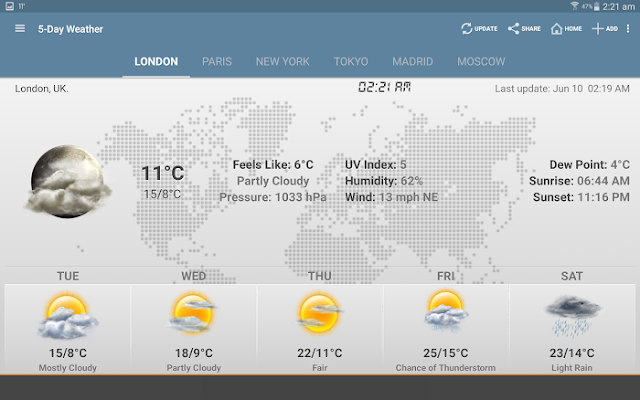The height and width of the screenshot is (400, 640).
Task: Tap Wednesday's 18/9°C temperature
Action: (x=193, y=353)
